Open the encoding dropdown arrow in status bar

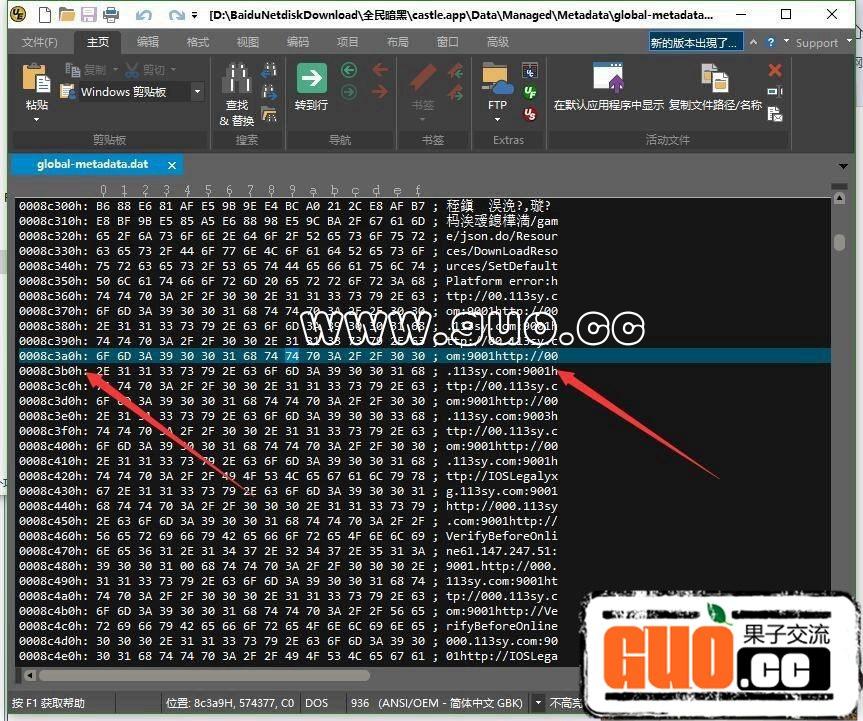539,702
